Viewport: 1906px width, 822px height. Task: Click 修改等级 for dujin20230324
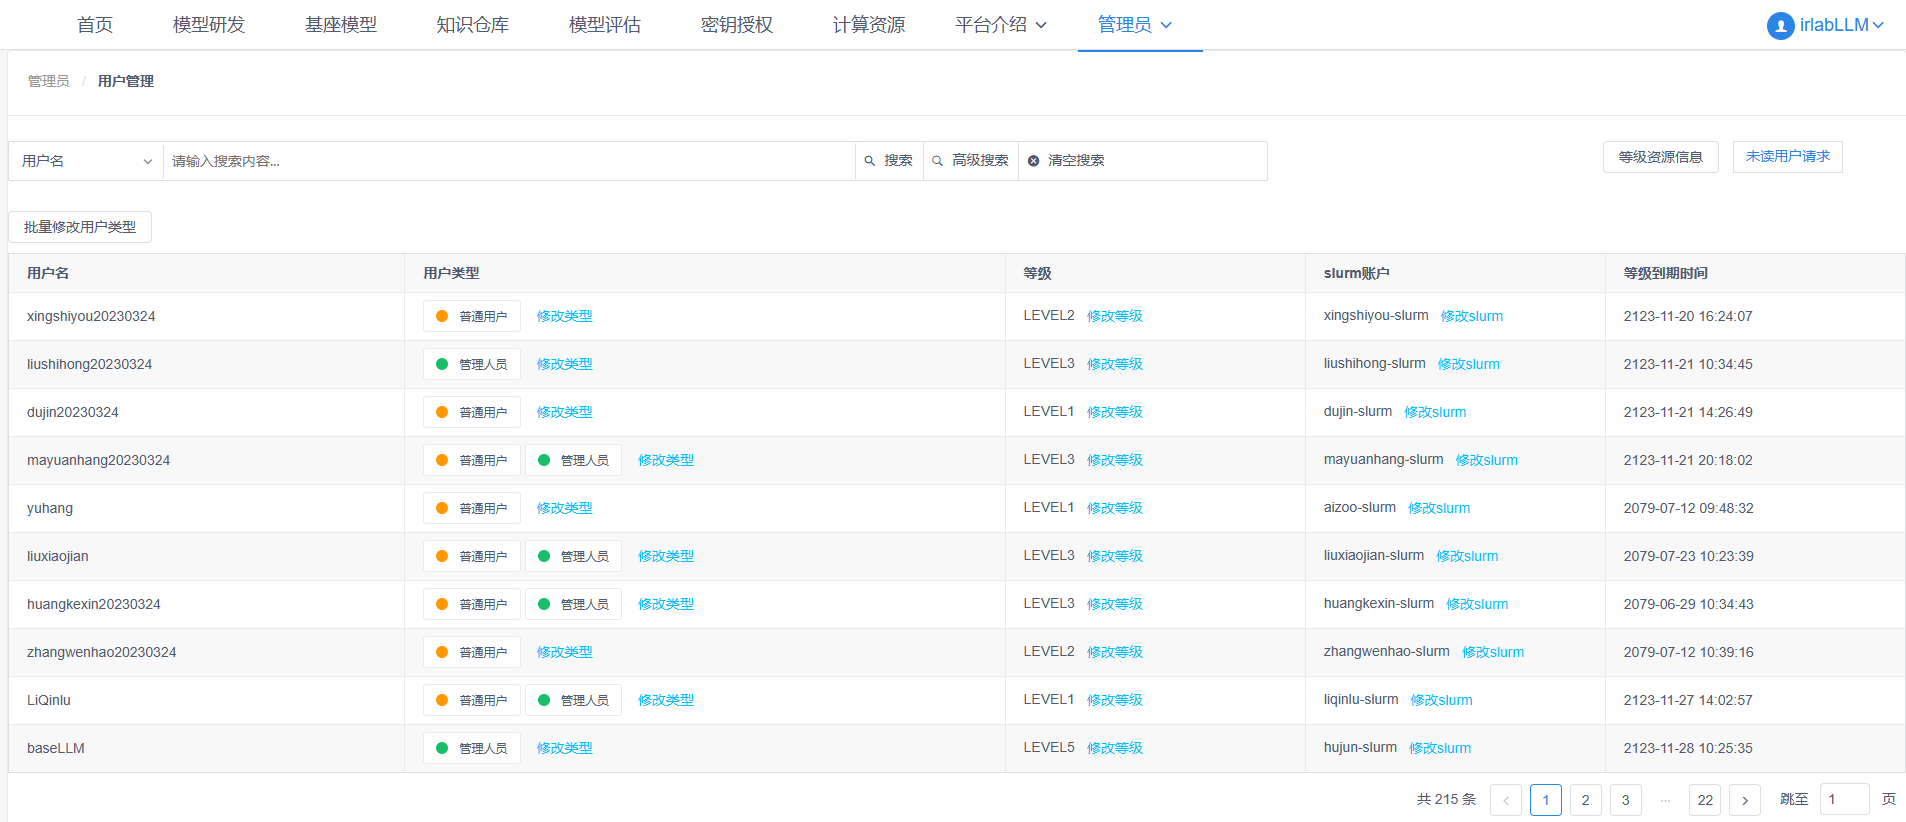pyautogui.click(x=1115, y=412)
